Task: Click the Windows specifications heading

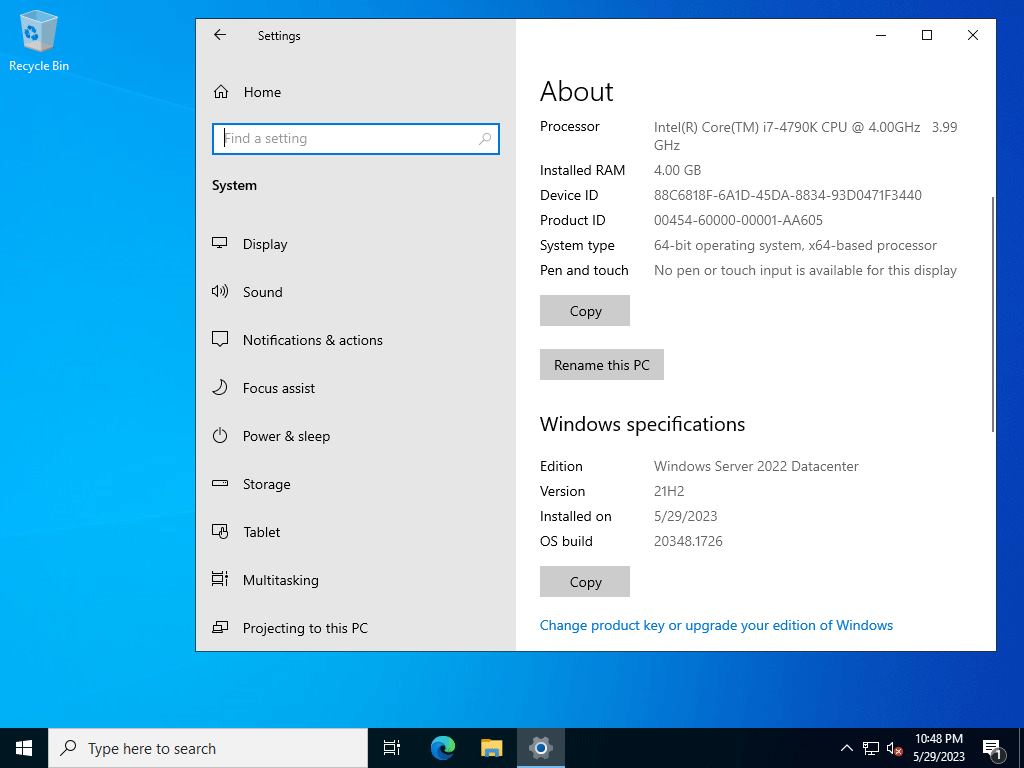Action: tap(642, 424)
